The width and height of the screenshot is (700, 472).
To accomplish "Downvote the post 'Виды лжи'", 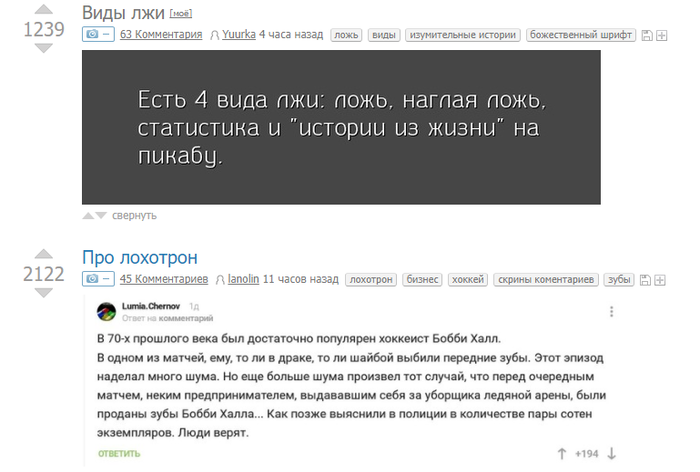I will [43, 48].
